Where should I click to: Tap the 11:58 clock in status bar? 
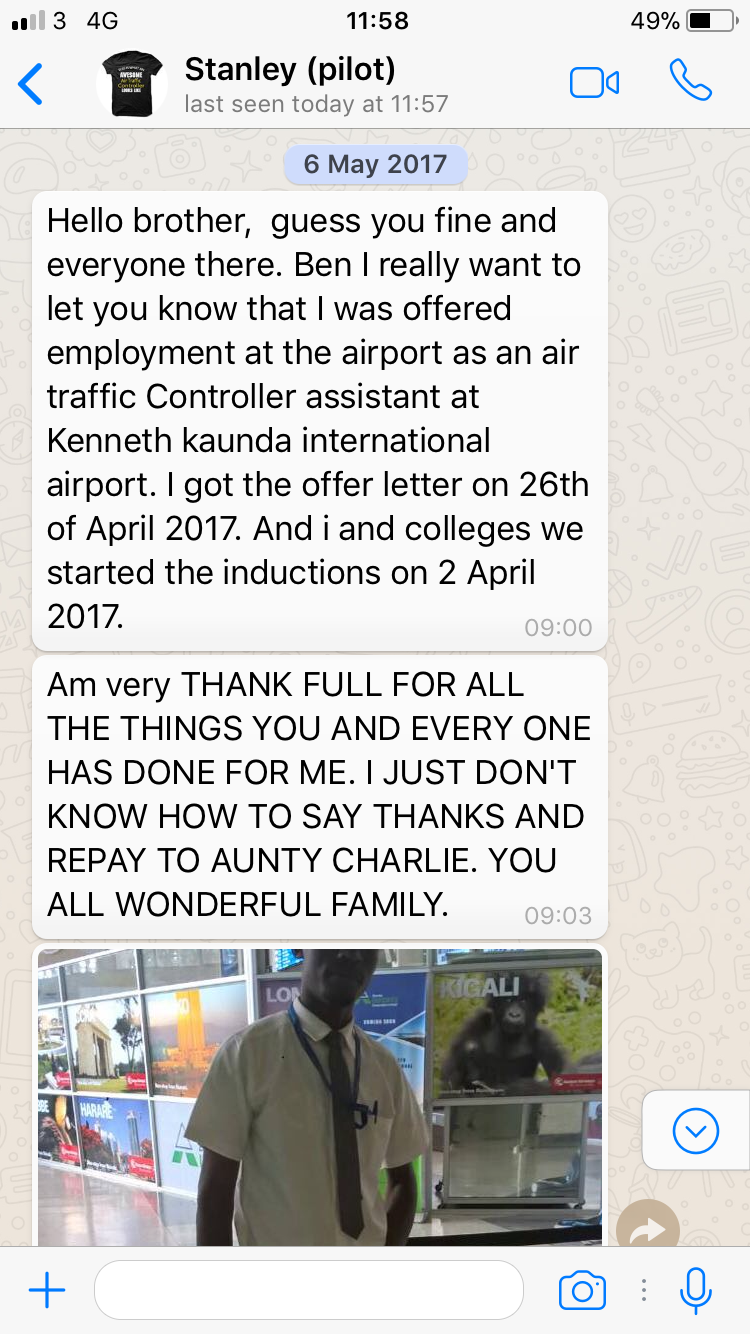(x=377, y=21)
